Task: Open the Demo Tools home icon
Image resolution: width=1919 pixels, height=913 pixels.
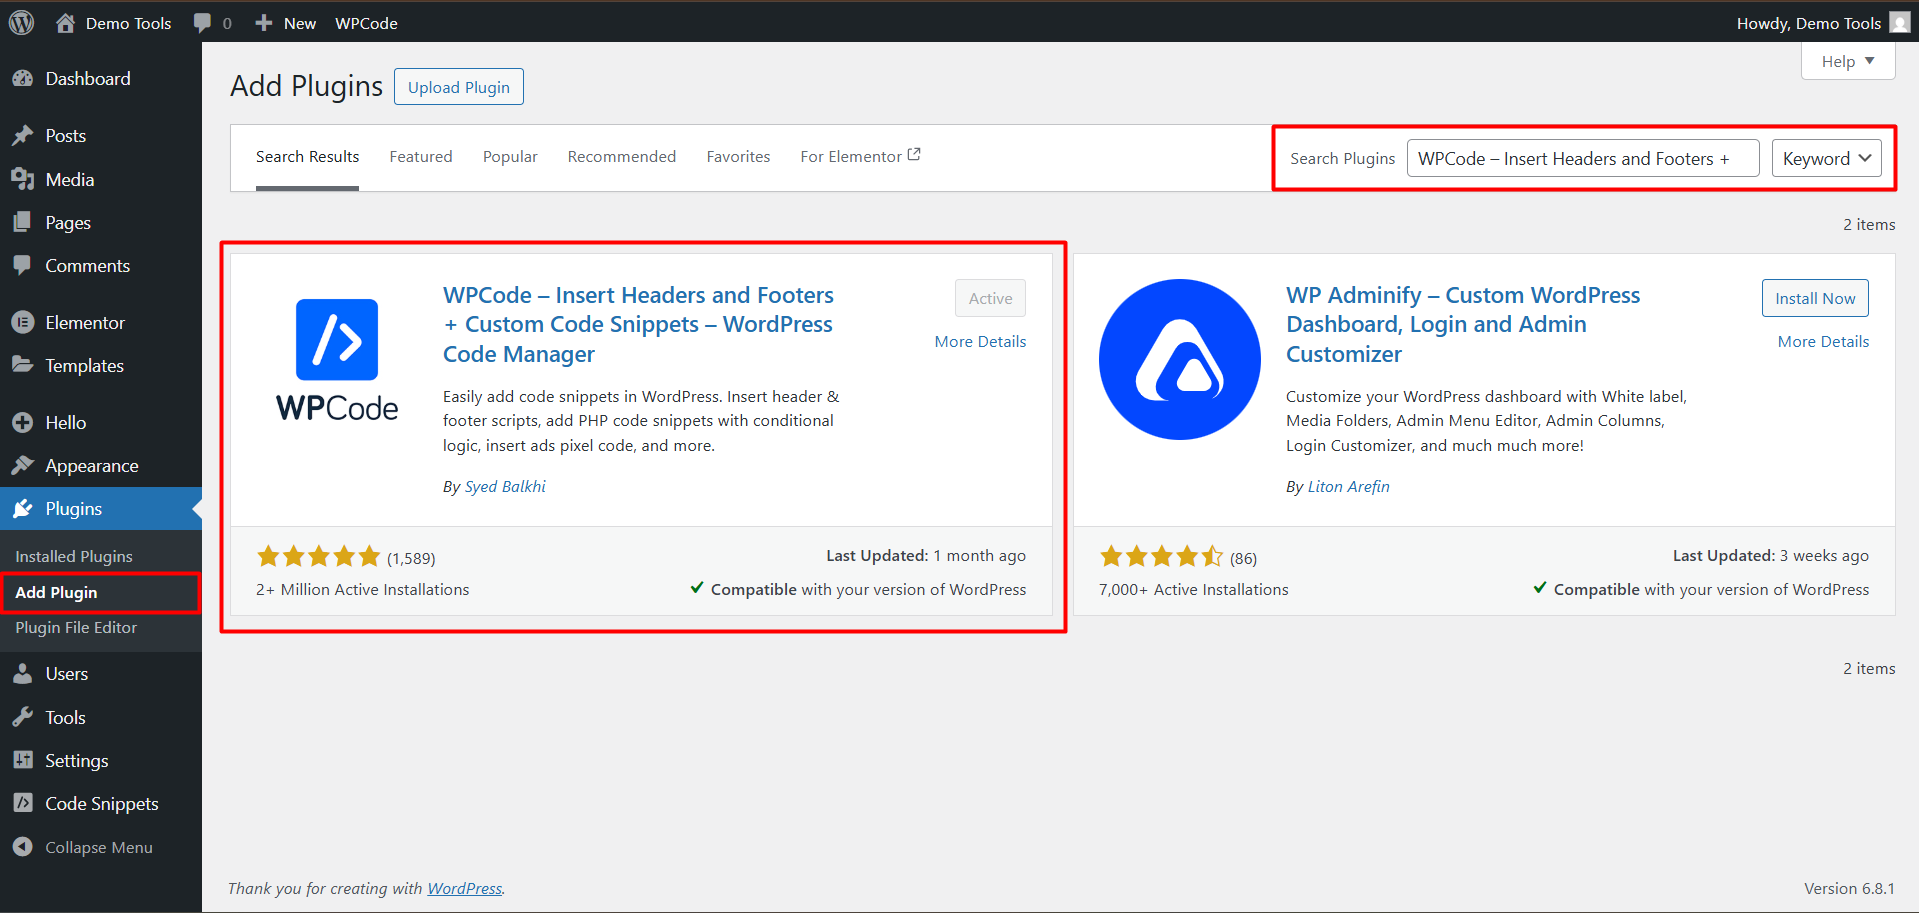Action: point(65,22)
